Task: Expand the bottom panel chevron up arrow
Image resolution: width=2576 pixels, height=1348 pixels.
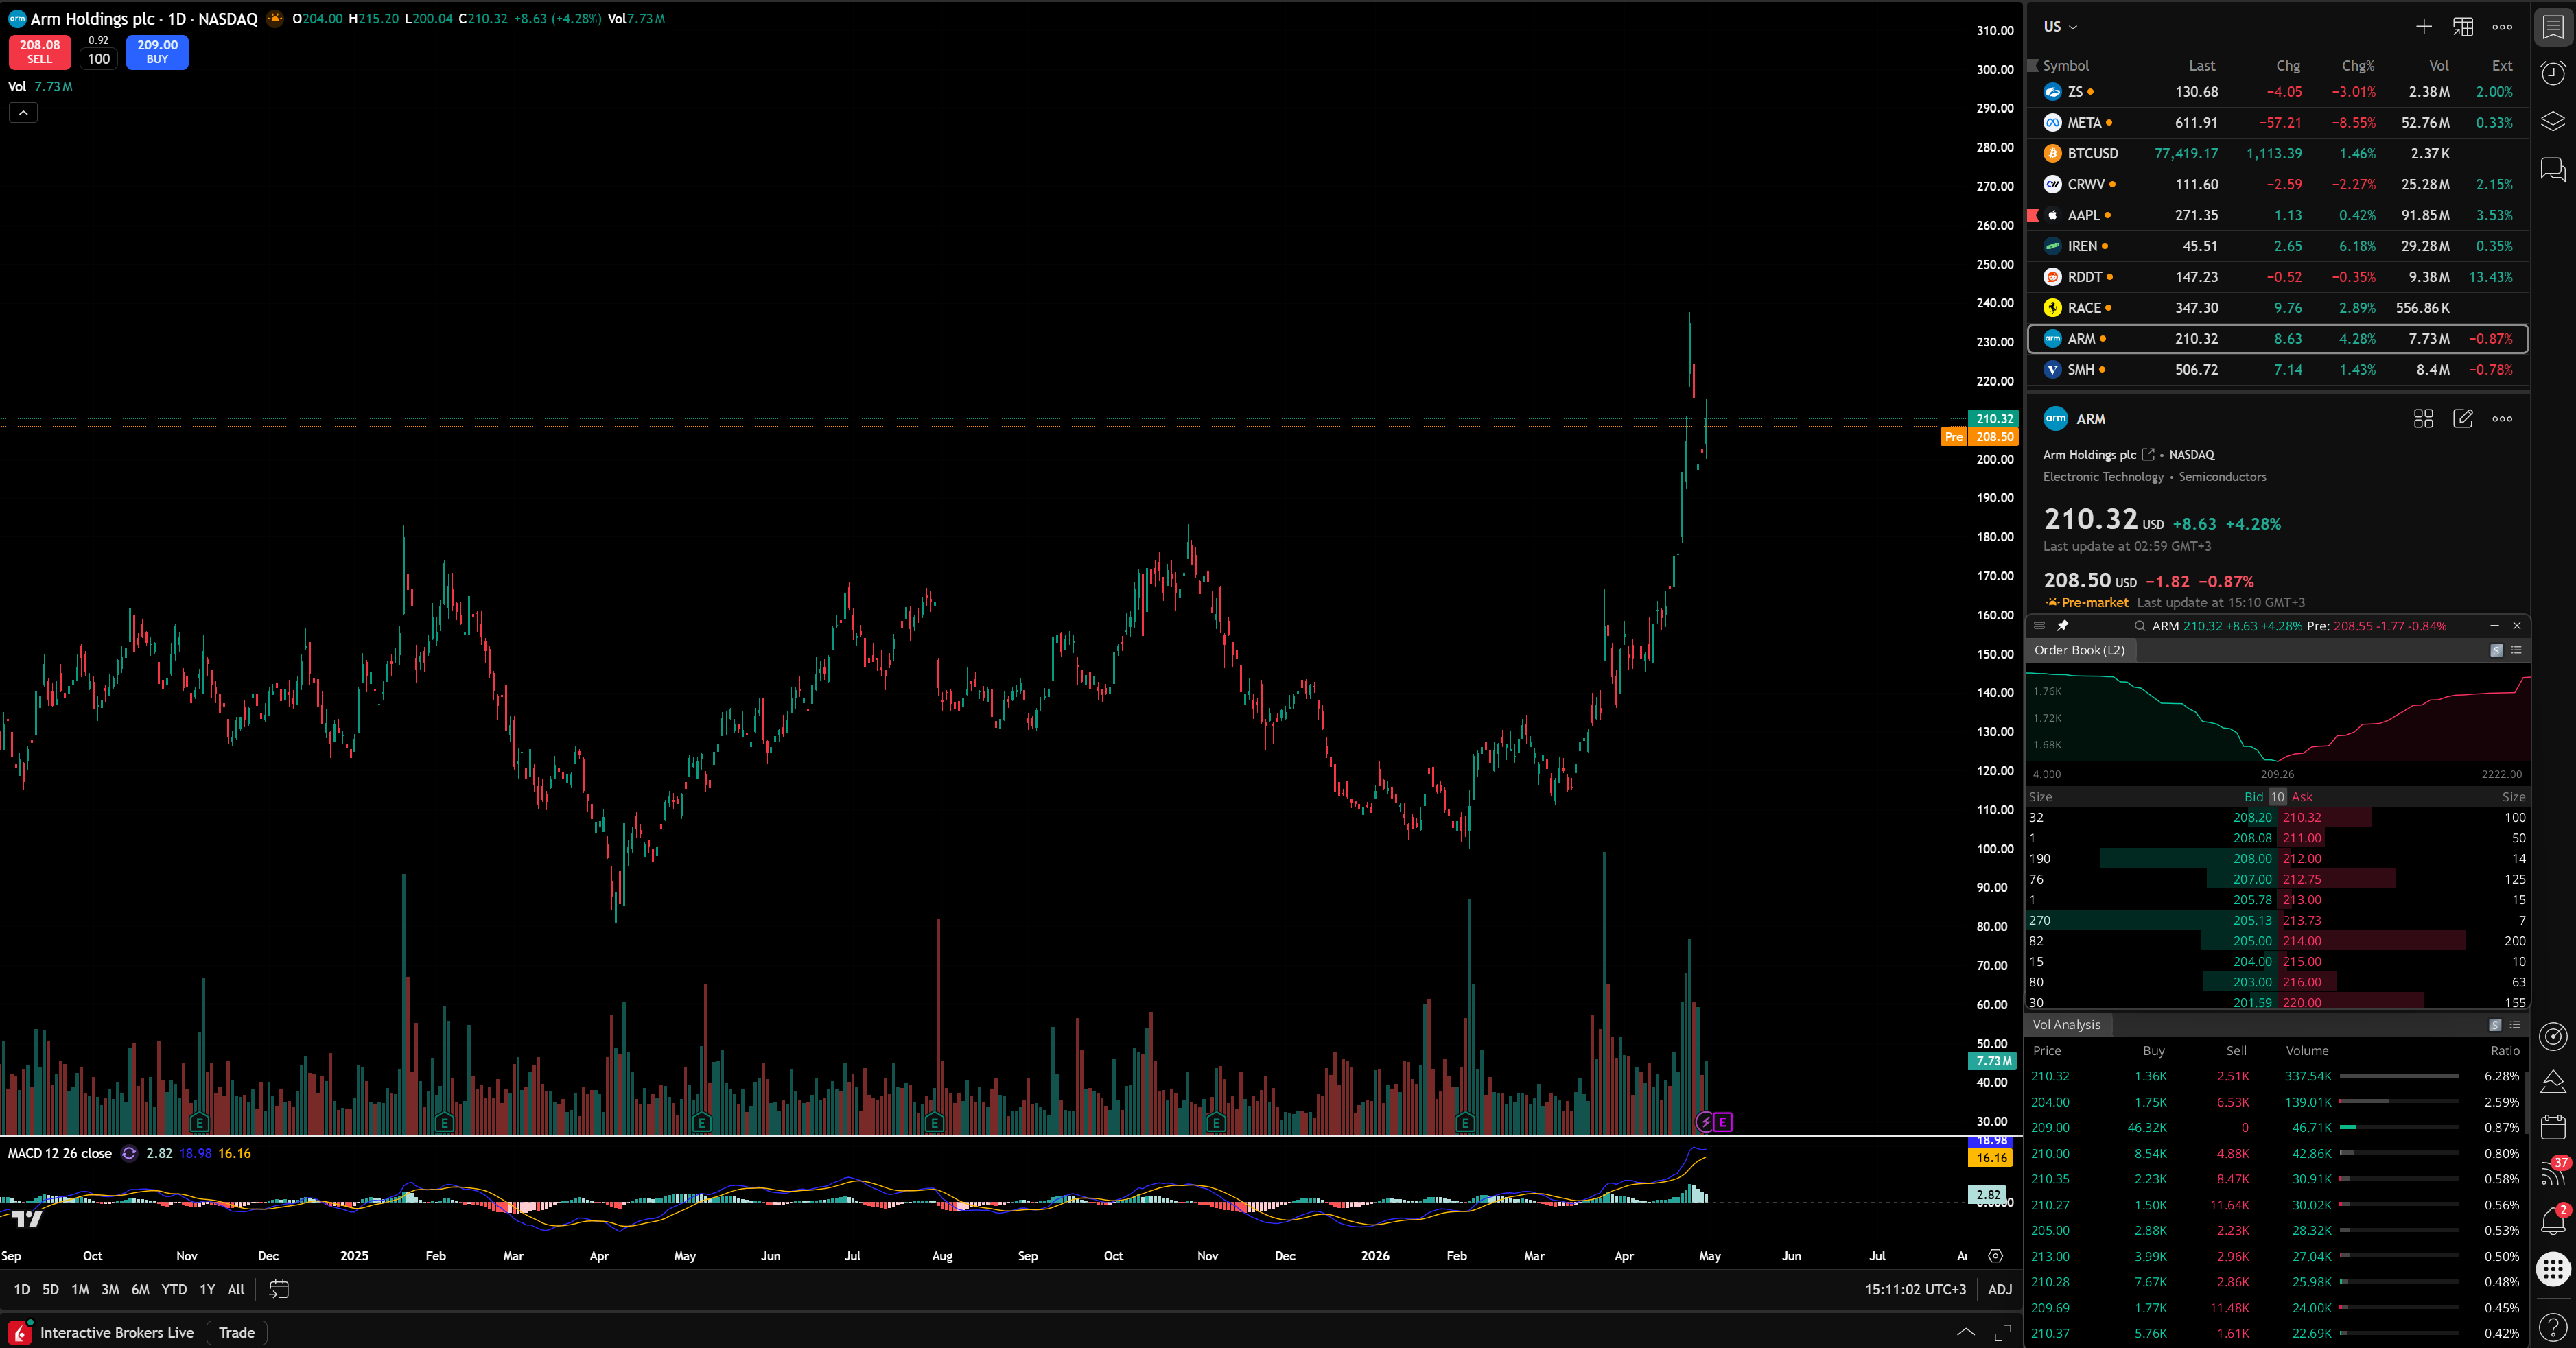Action: click(1965, 1332)
